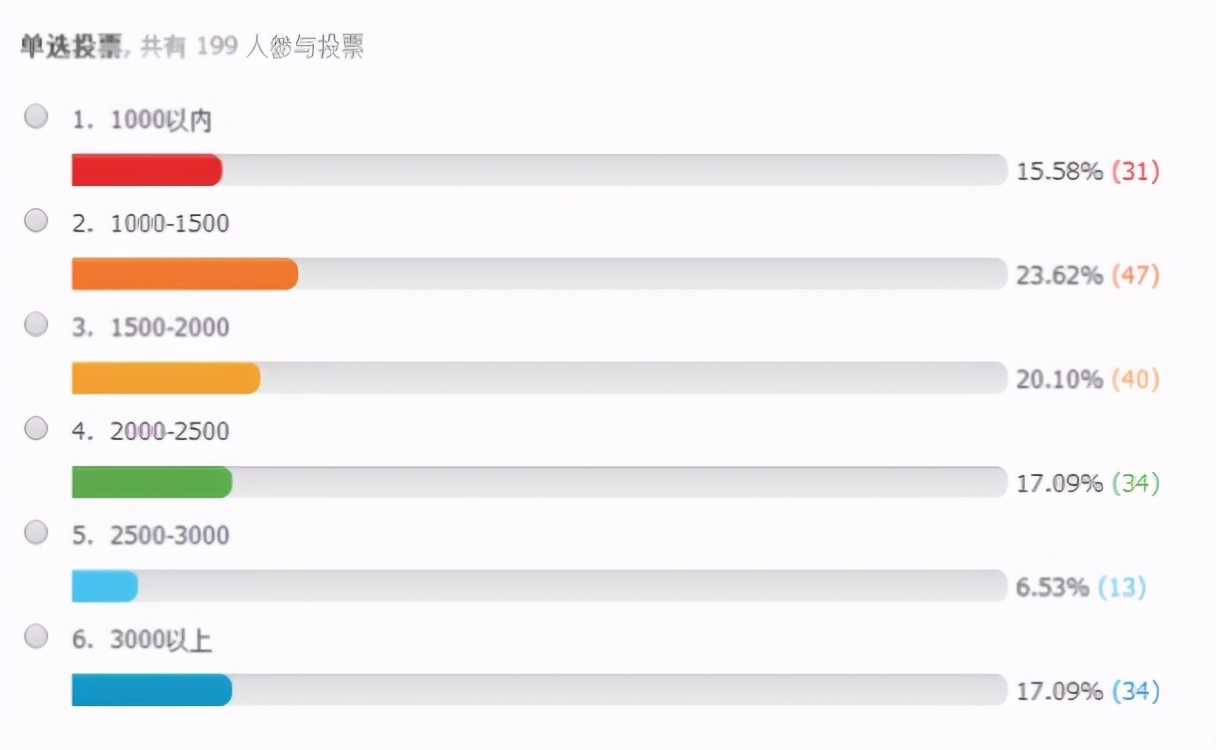Select the radio button for option 2000-2500
Image resolution: width=1216 pixels, height=750 pixels.
point(35,428)
